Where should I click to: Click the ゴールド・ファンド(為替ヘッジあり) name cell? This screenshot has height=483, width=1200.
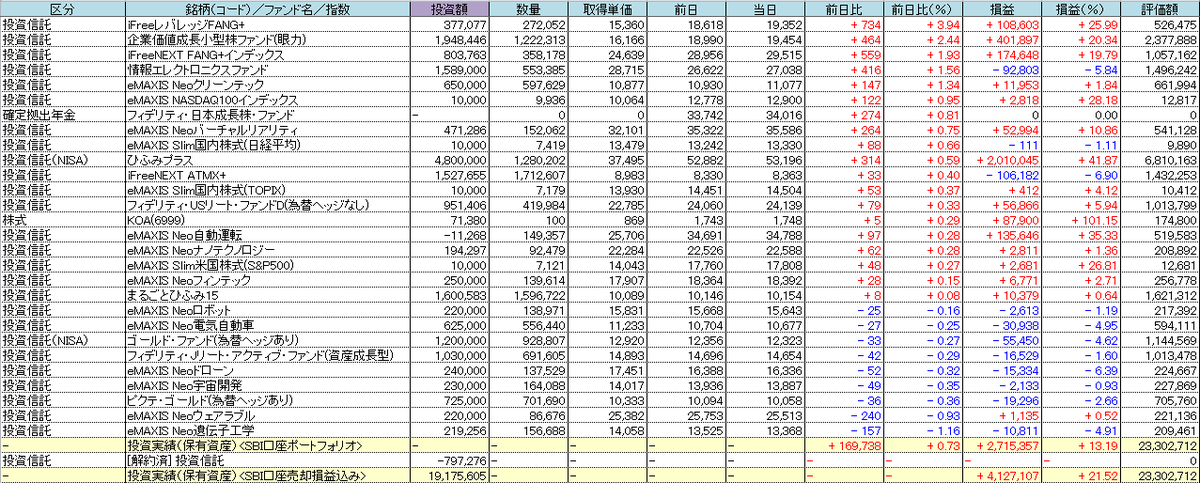268,341
